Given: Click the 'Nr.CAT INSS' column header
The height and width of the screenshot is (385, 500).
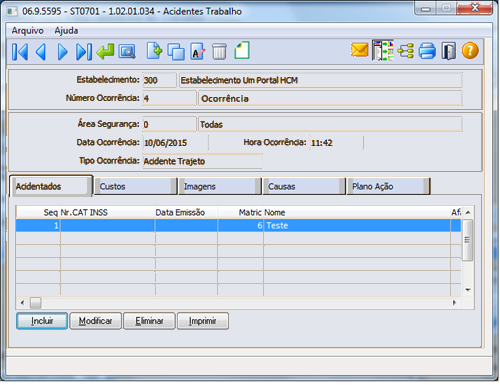Looking at the screenshot, I should 107,212.
